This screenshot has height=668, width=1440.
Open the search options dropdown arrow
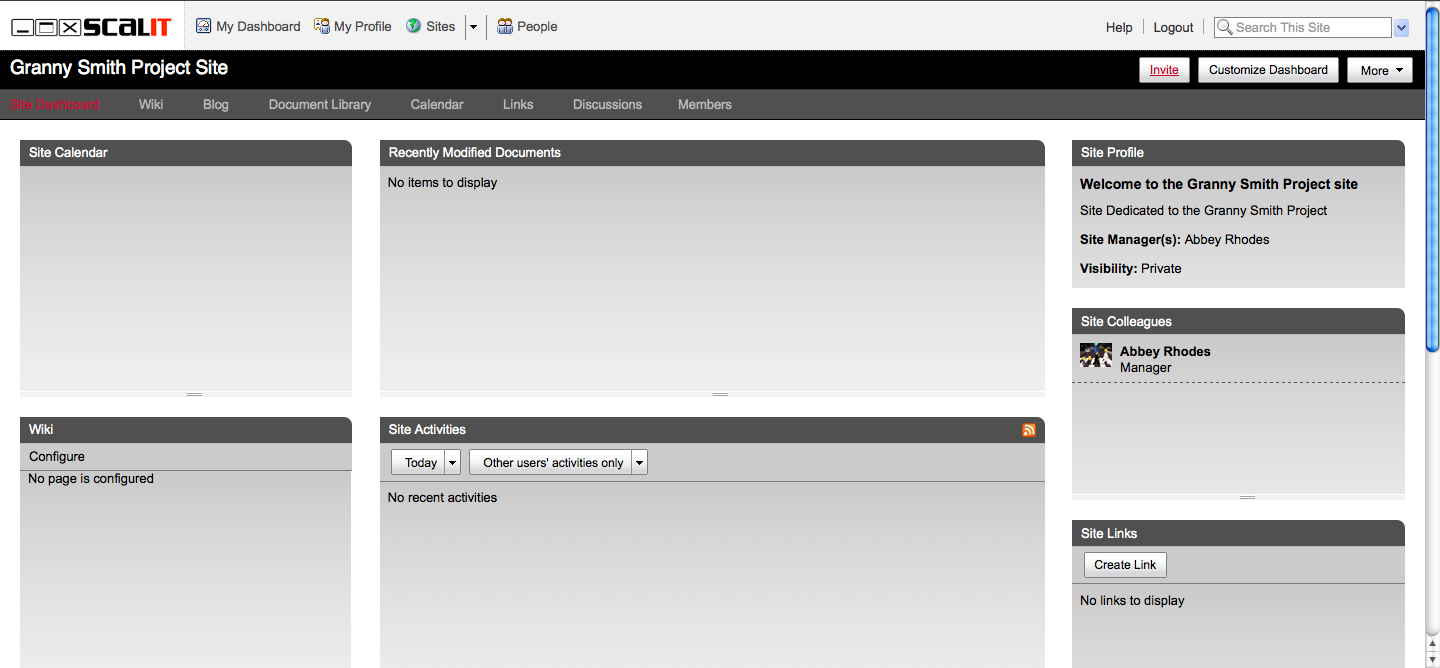pos(1401,28)
